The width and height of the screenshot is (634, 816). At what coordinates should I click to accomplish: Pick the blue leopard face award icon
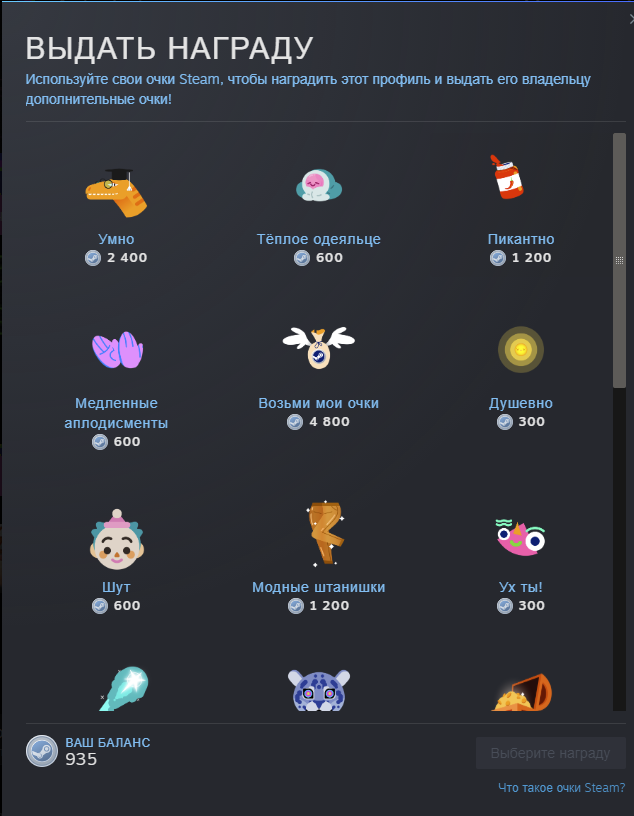(x=319, y=690)
